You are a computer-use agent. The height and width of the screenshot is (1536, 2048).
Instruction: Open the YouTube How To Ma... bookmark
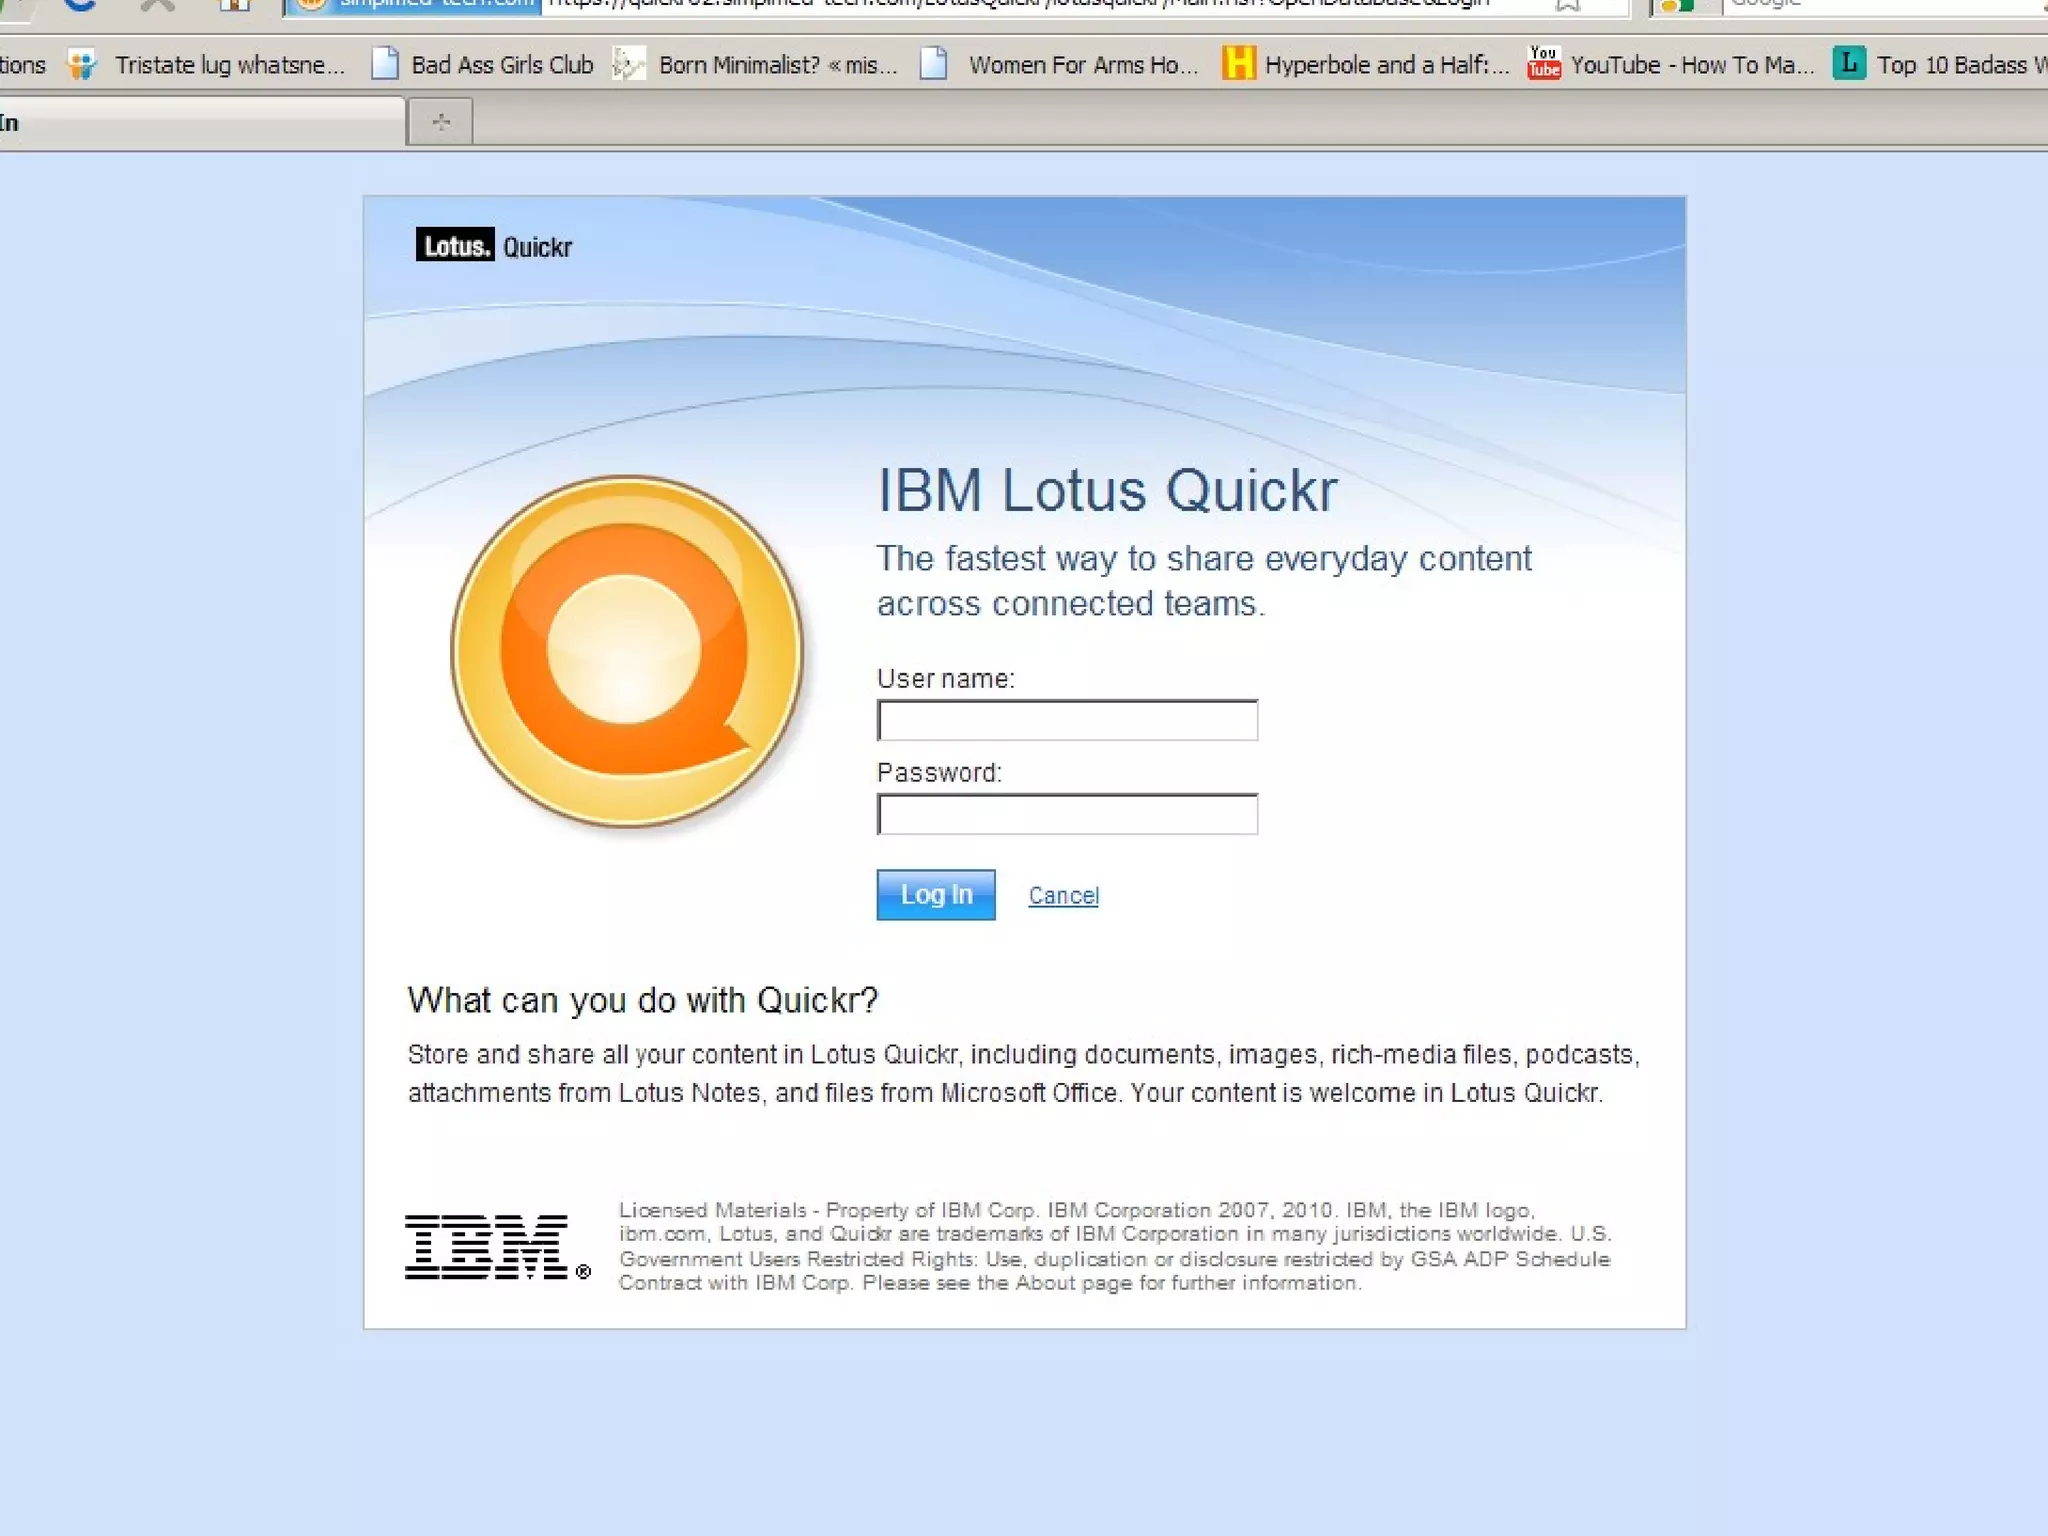[1690, 65]
